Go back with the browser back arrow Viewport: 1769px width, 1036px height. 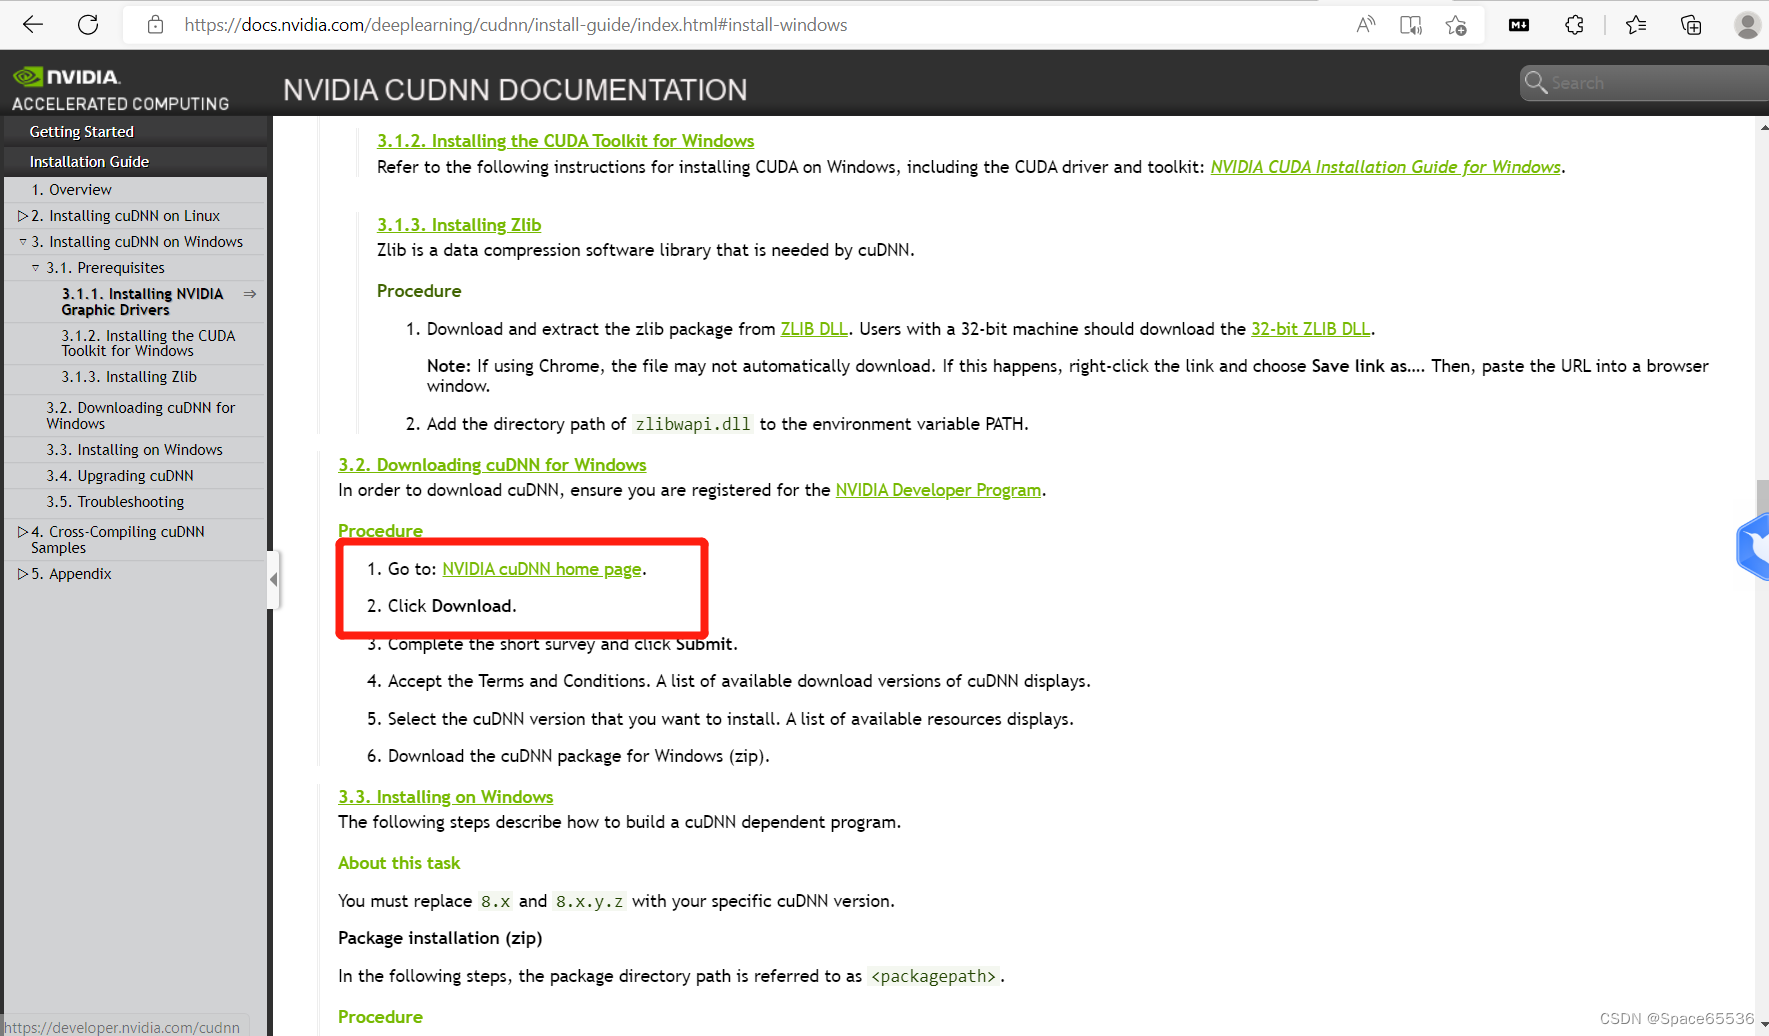pyautogui.click(x=33, y=25)
